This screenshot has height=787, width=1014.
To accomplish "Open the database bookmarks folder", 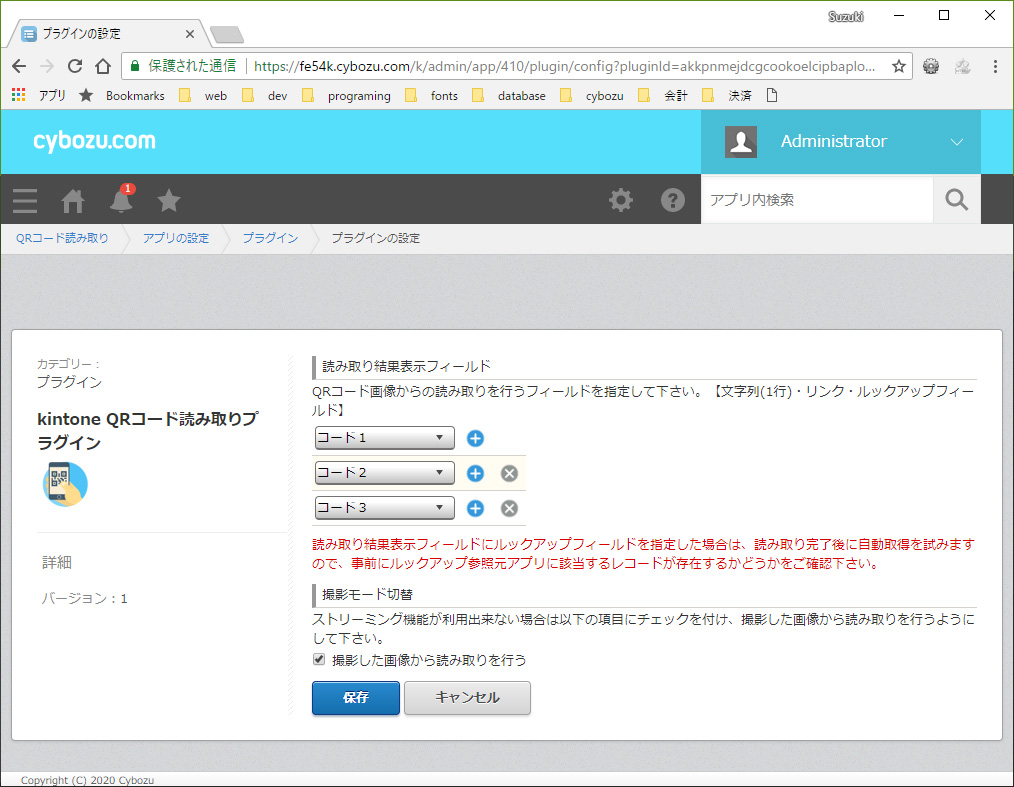I will pyautogui.click(x=509, y=96).
